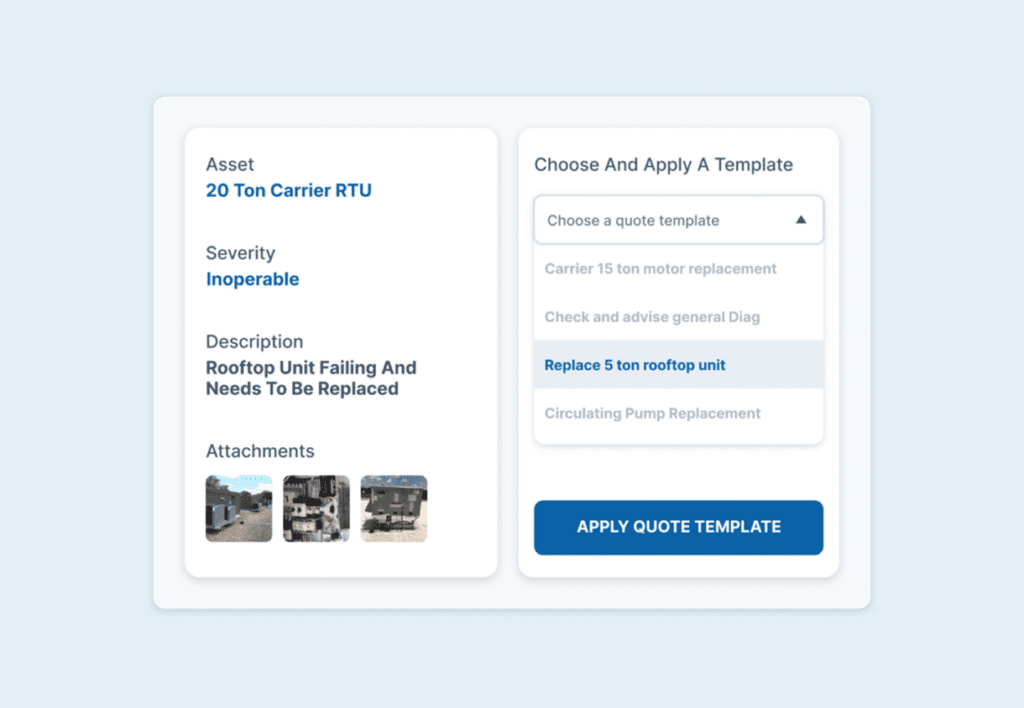Pick 'Circulating Pump Replacement' from the list
This screenshot has width=1024, height=708.
pos(653,413)
